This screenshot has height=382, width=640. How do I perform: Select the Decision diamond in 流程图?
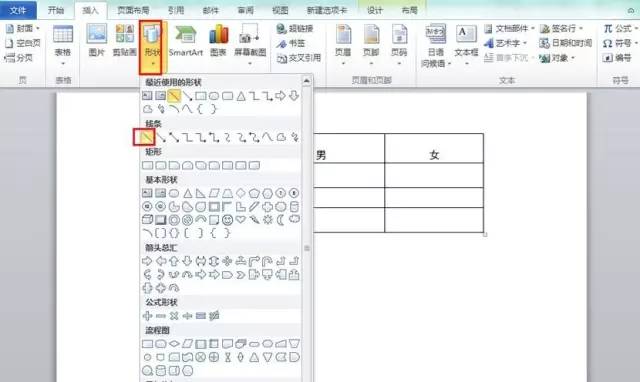tap(174, 344)
